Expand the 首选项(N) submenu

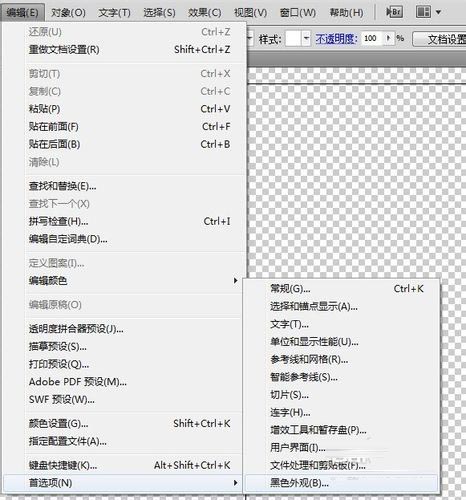coord(123,483)
